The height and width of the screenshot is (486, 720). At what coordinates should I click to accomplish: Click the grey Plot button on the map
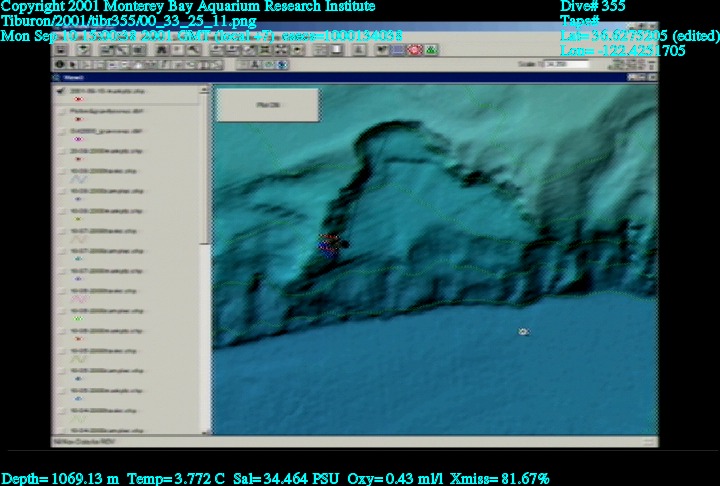(267, 105)
